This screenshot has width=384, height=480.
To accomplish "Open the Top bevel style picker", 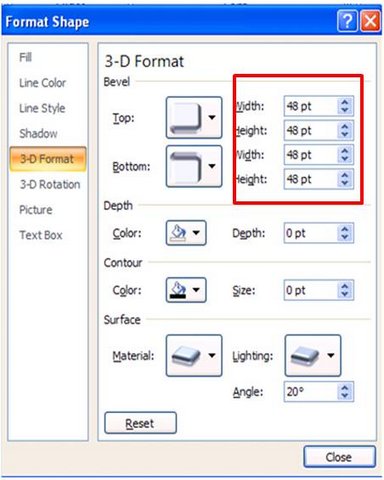I will (194, 118).
